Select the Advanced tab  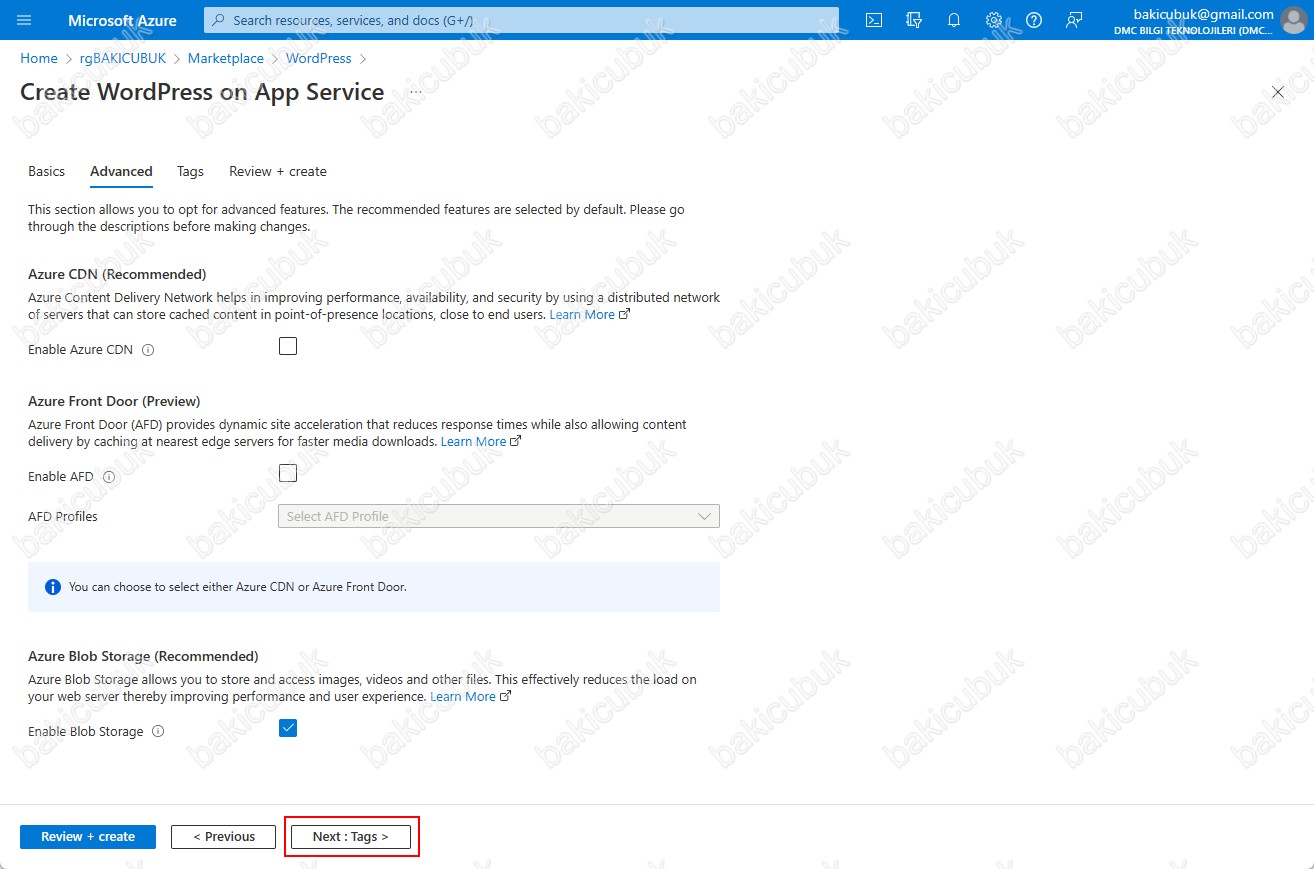click(x=121, y=172)
